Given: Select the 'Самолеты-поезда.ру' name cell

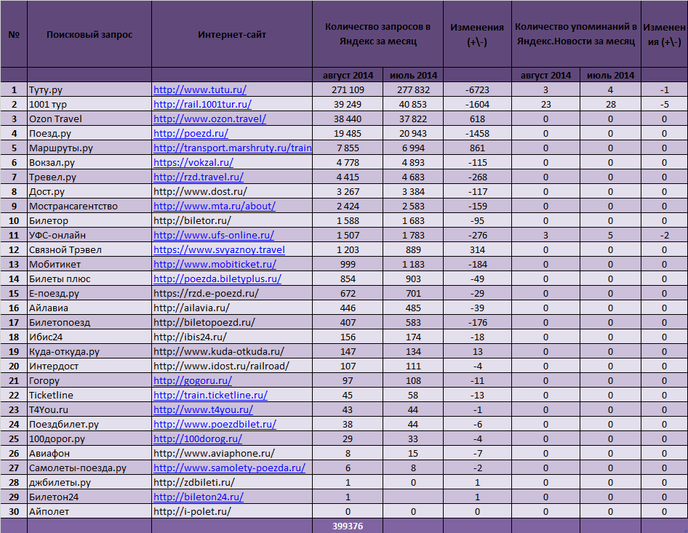Looking at the screenshot, I should [x=90, y=468].
